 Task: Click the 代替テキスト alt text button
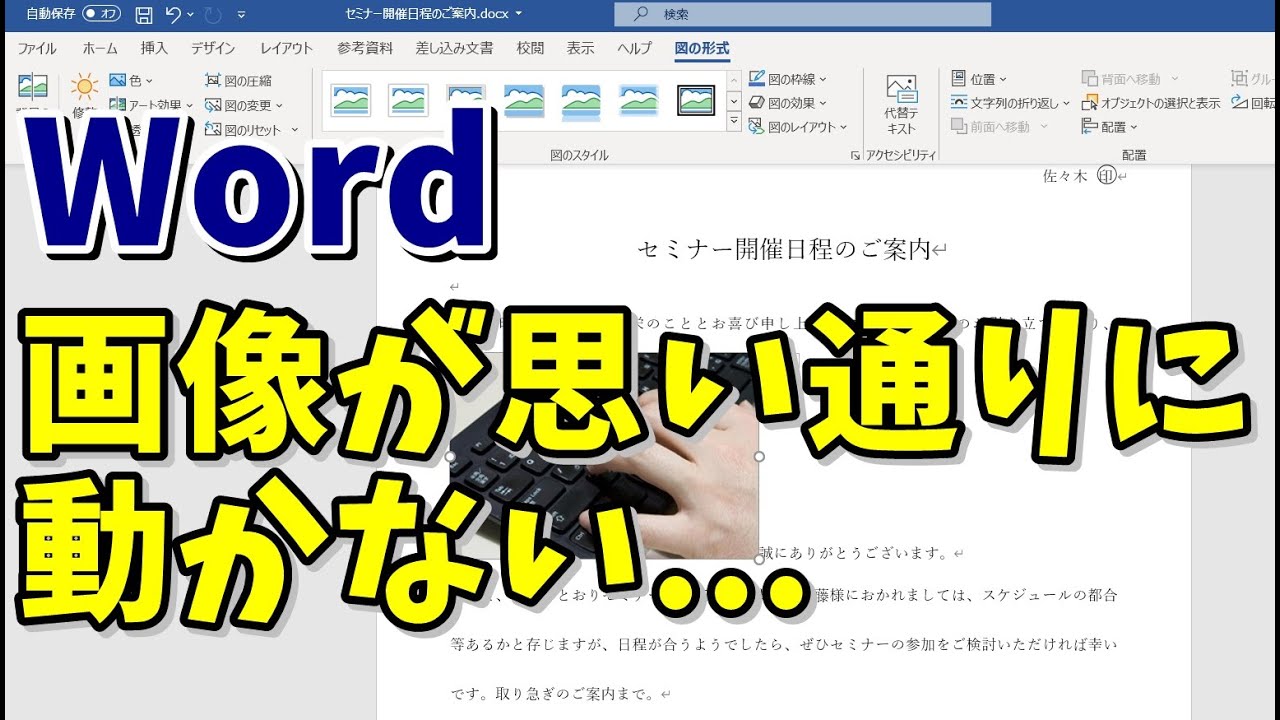(x=901, y=105)
